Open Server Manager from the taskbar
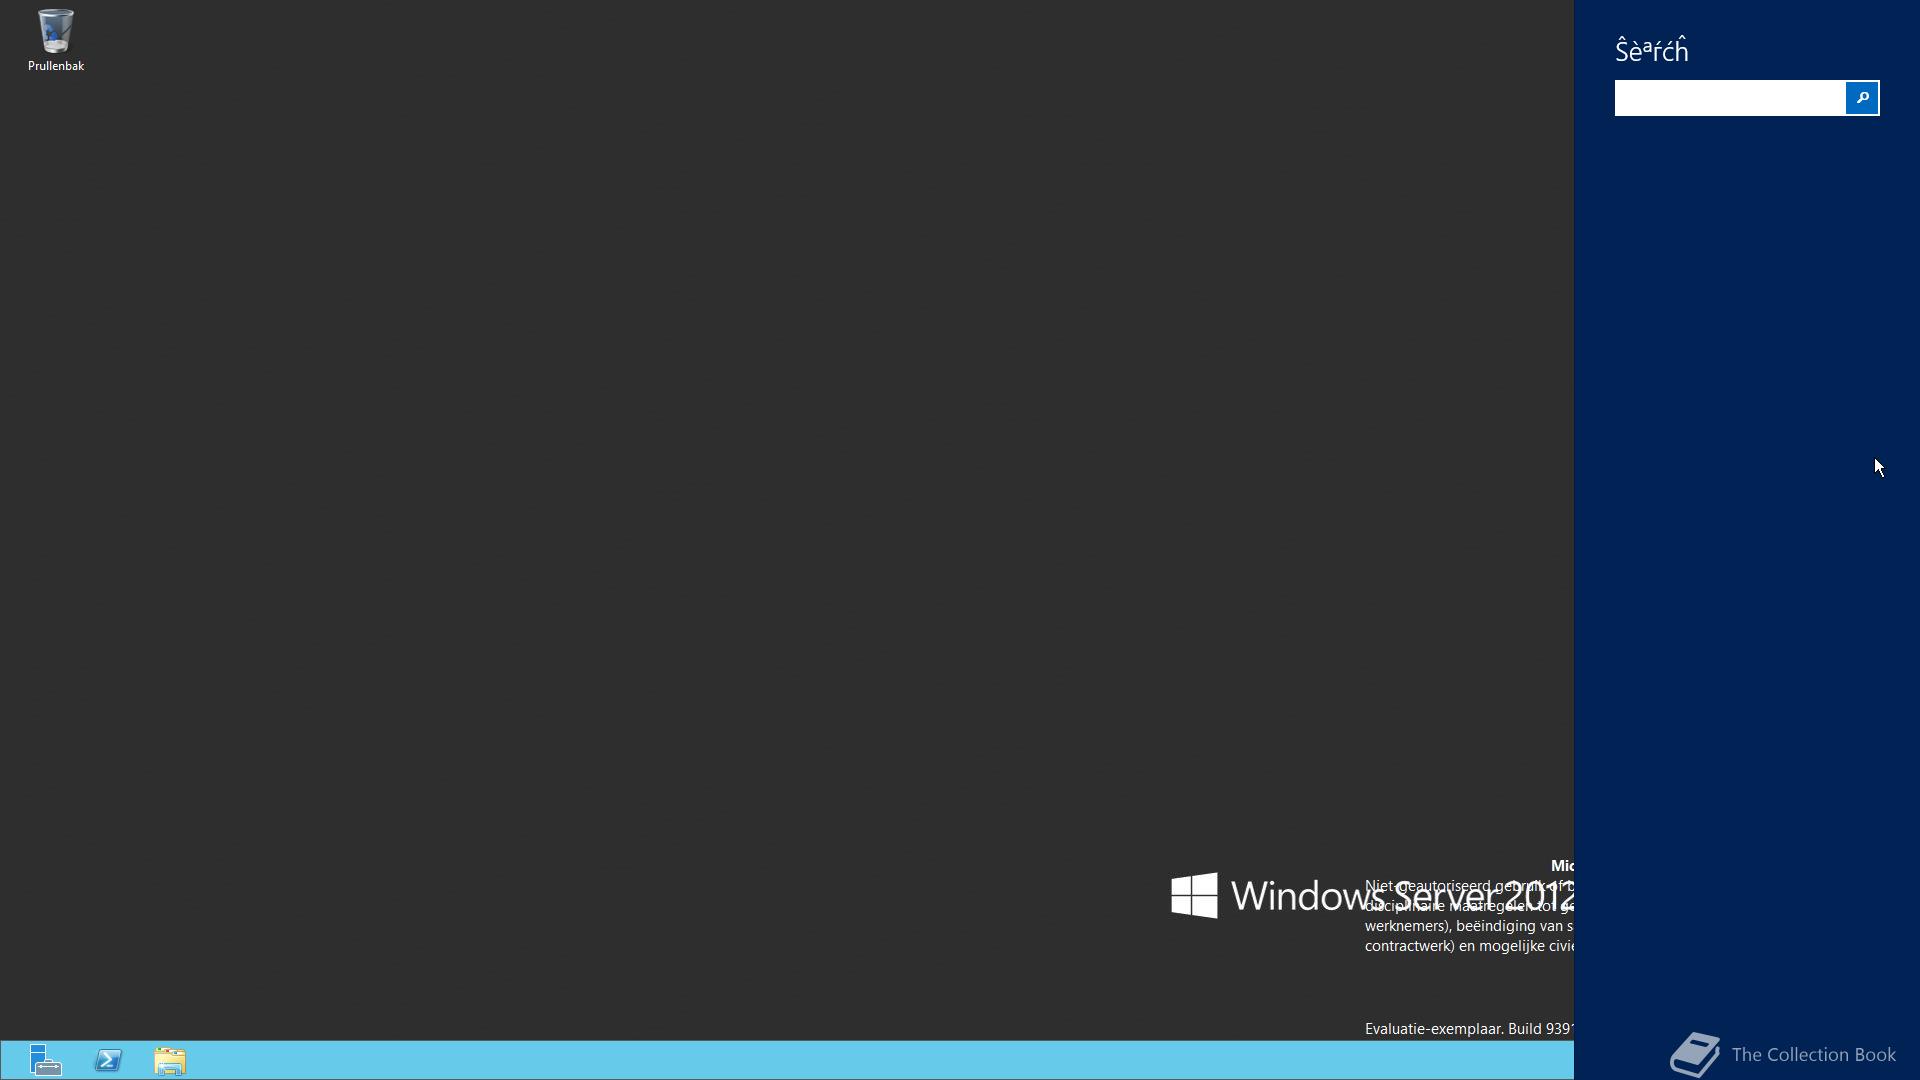The width and height of the screenshot is (1920, 1080). click(x=46, y=1060)
